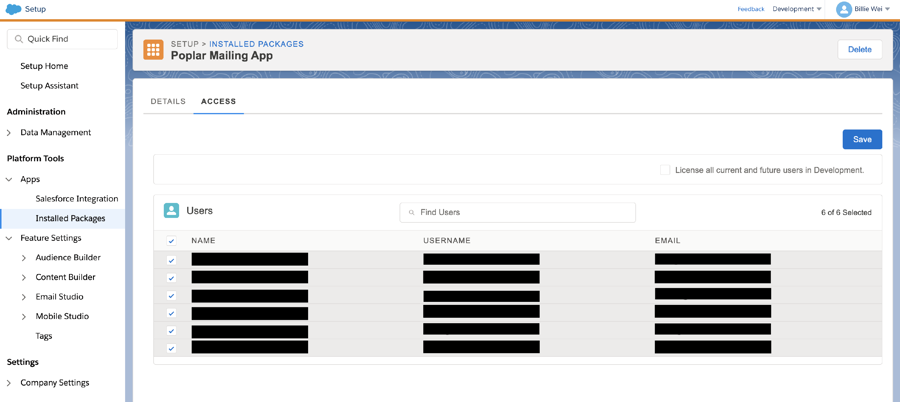
Task: Expand the Audience Builder item
Action: [24, 258]
